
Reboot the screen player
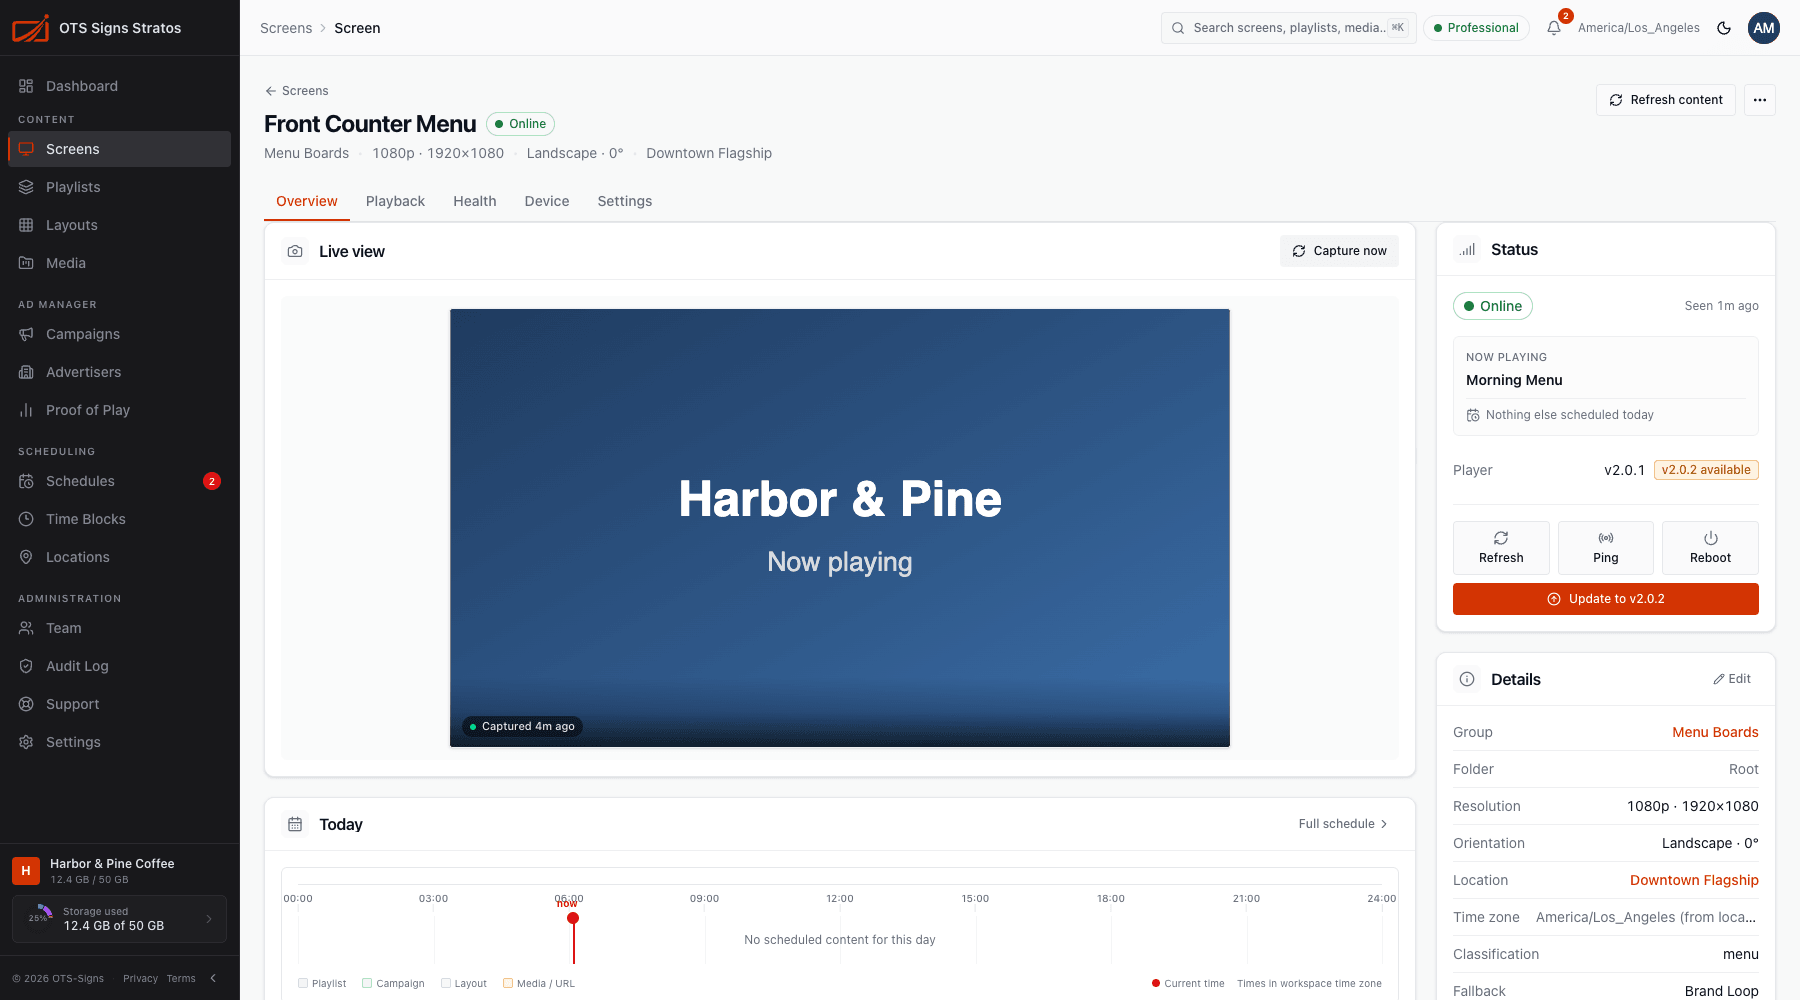coord(1710,548)
